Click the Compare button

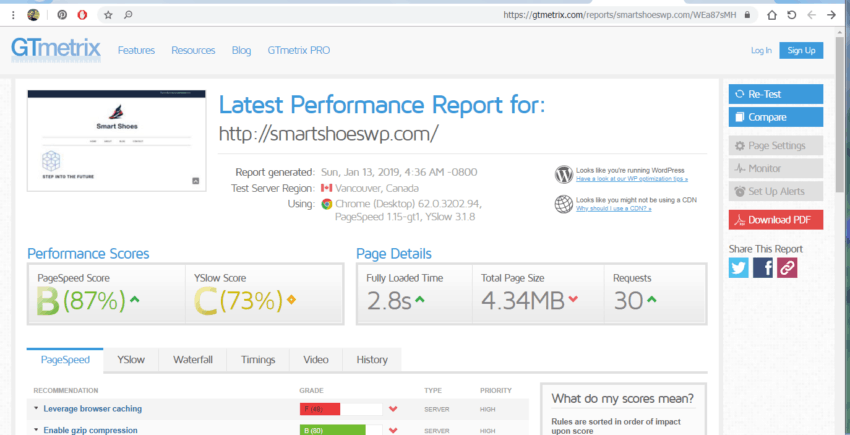click(776, 117)
